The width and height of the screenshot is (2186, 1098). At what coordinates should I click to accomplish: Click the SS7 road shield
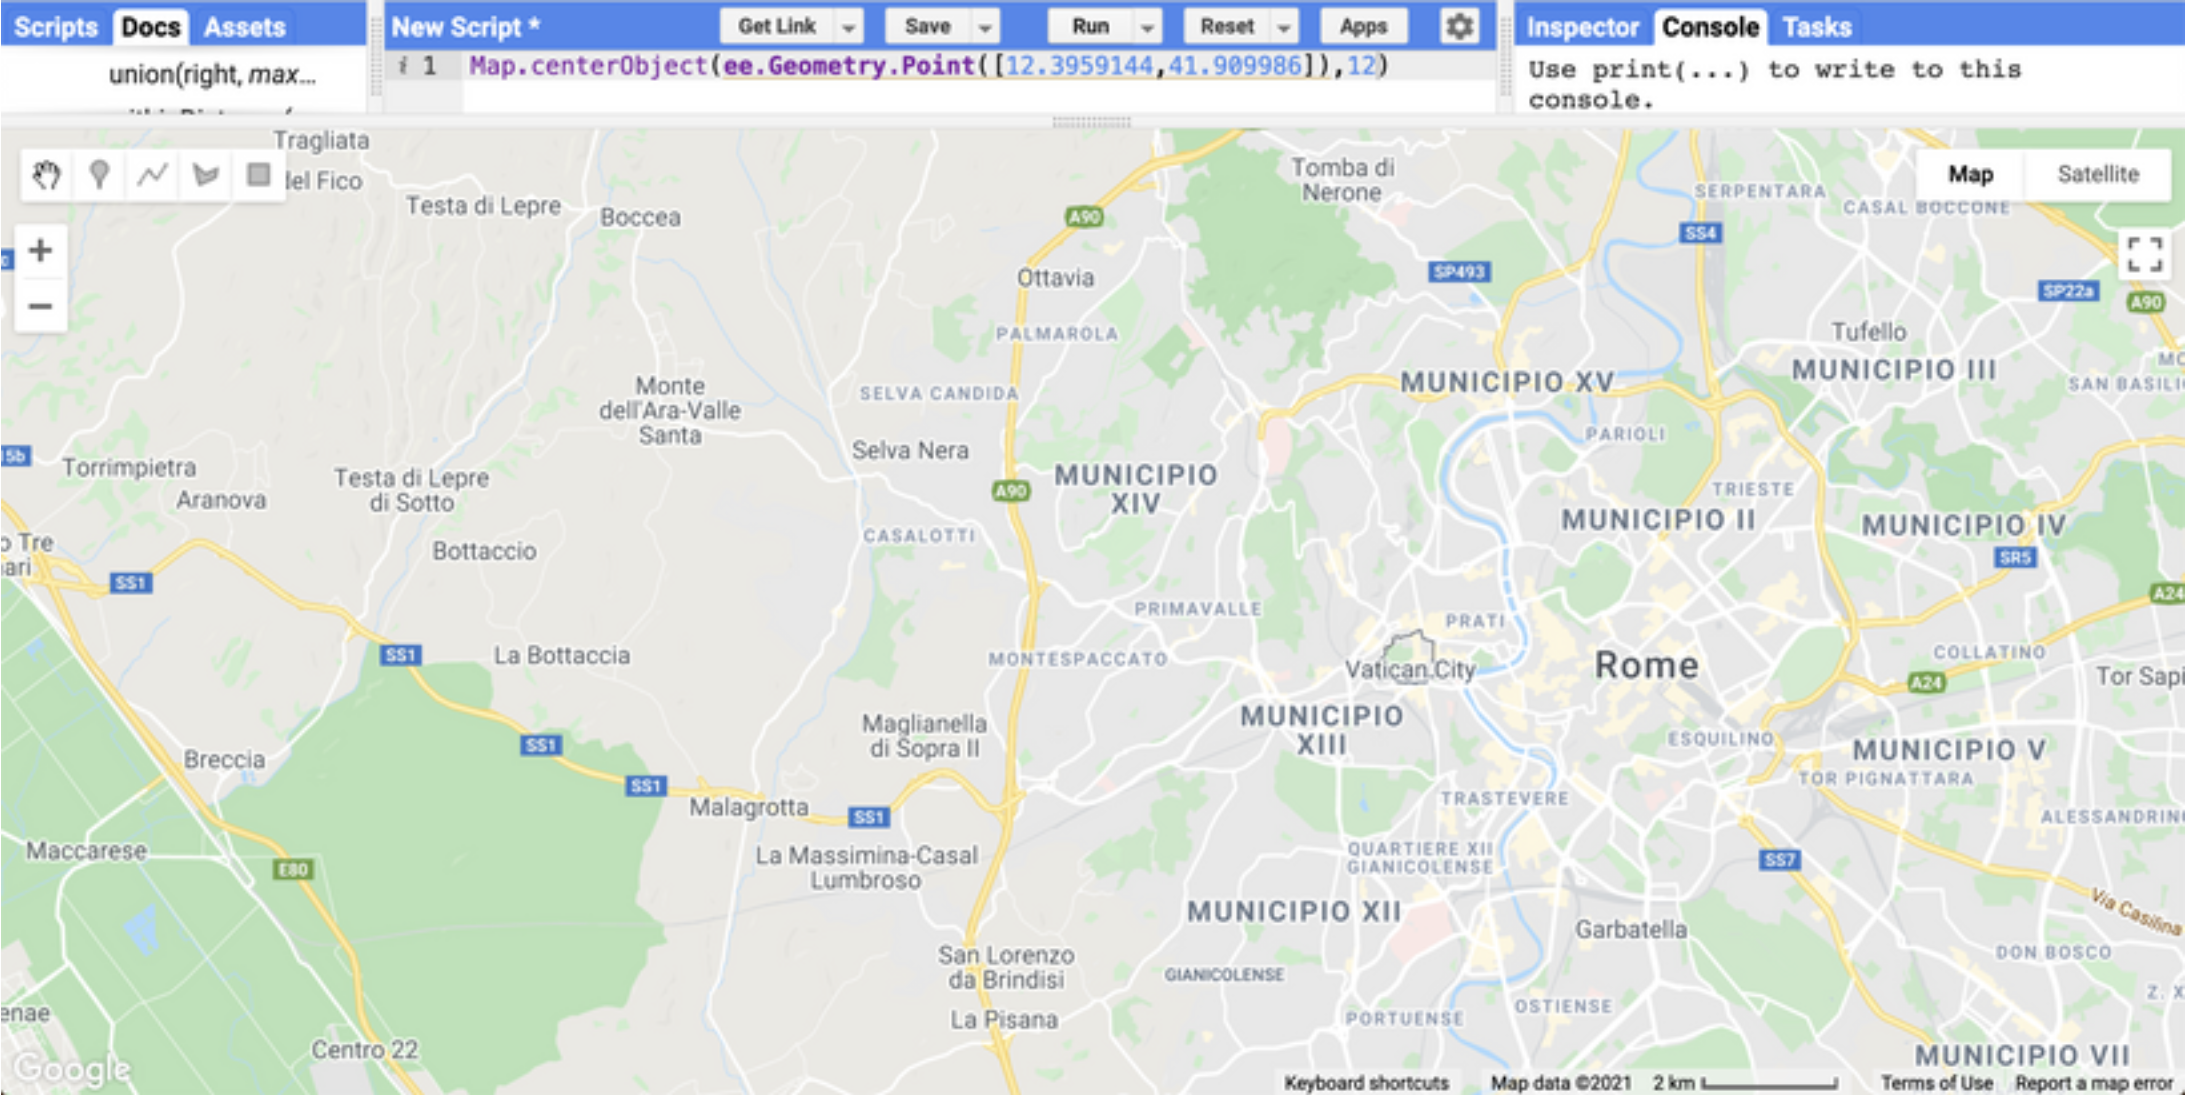pos(1780,859)
